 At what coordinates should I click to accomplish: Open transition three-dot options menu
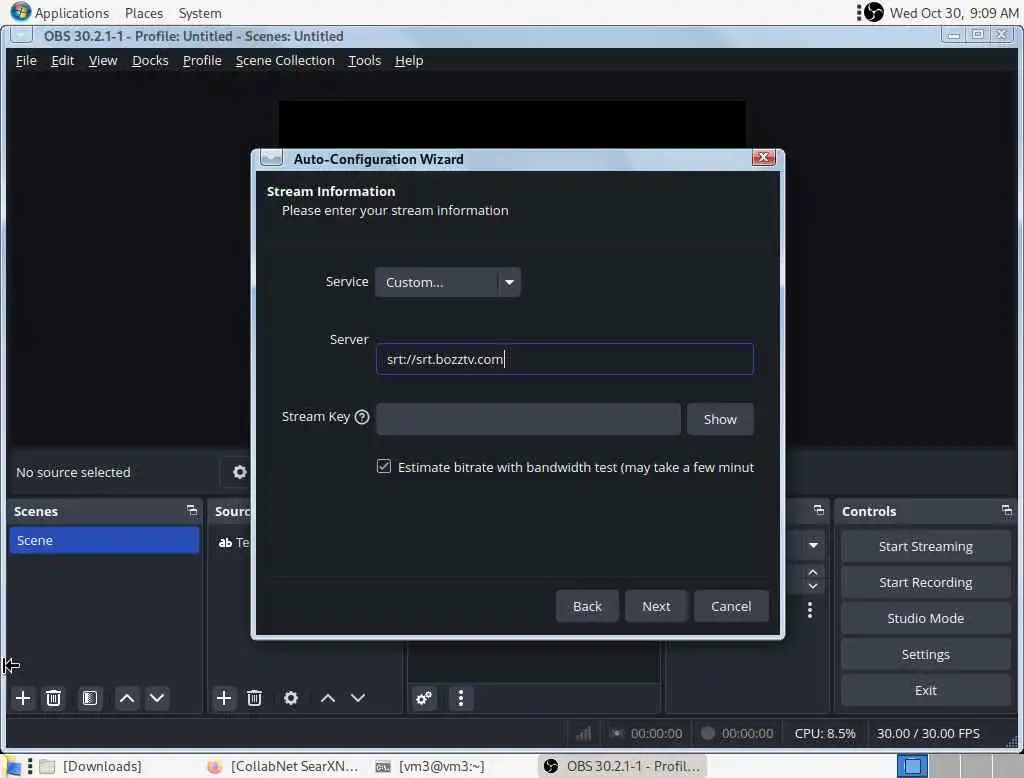pyautogui.click(x=810, y=610)
